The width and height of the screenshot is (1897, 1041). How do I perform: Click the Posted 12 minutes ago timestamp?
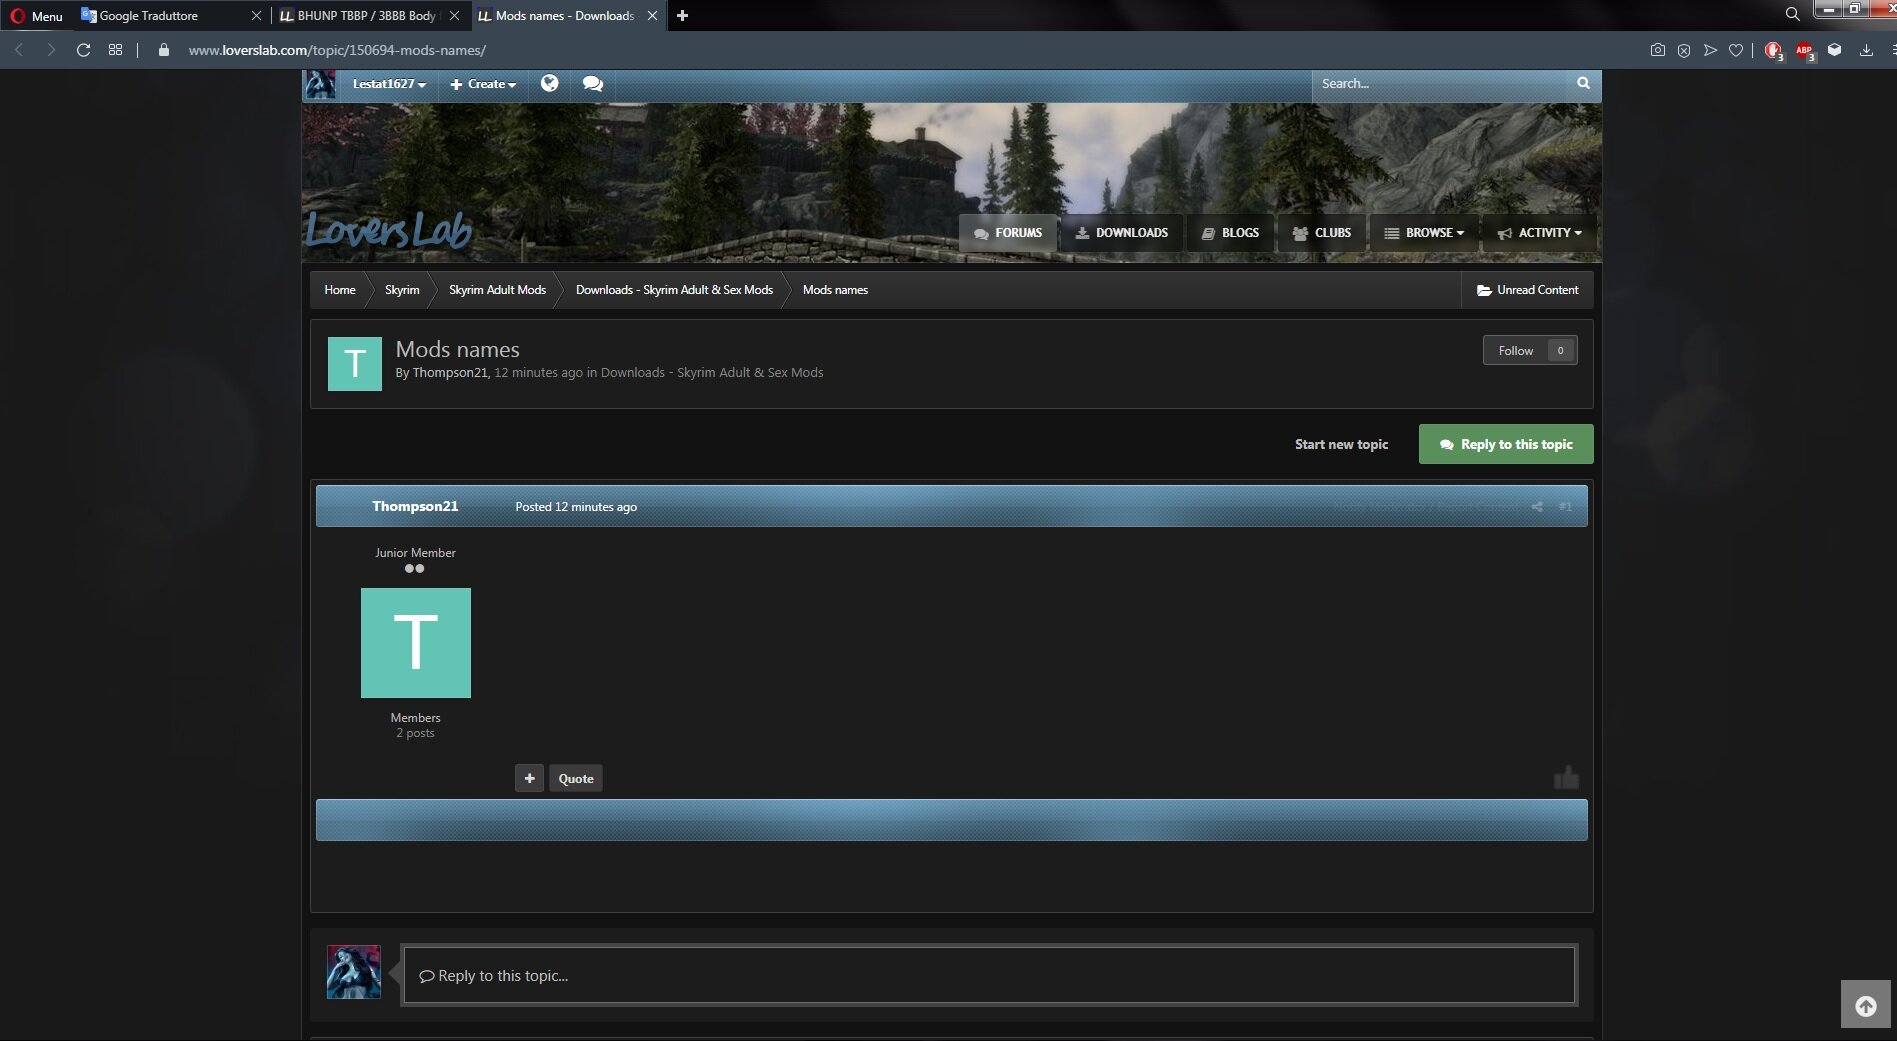(576, 507)
